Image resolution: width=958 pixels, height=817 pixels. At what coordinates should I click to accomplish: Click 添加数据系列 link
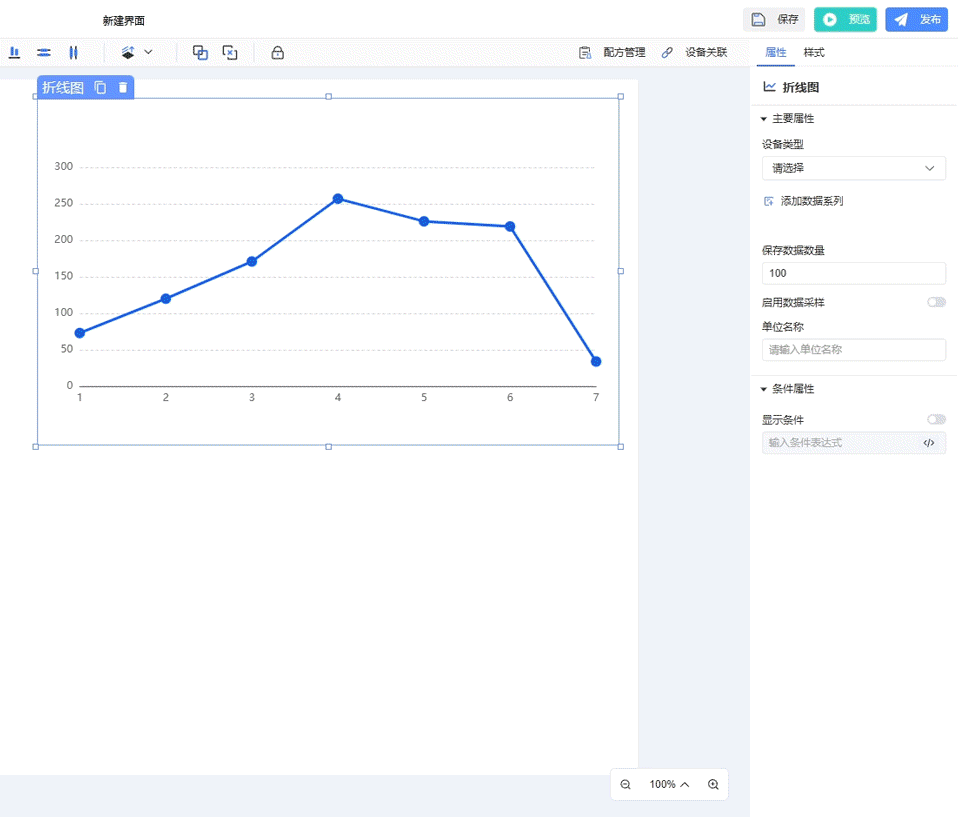[x=811, y=201]
